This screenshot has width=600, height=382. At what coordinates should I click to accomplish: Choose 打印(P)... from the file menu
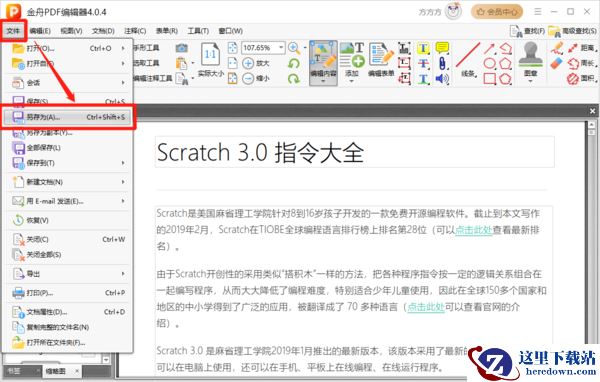(x=68, y=293)
